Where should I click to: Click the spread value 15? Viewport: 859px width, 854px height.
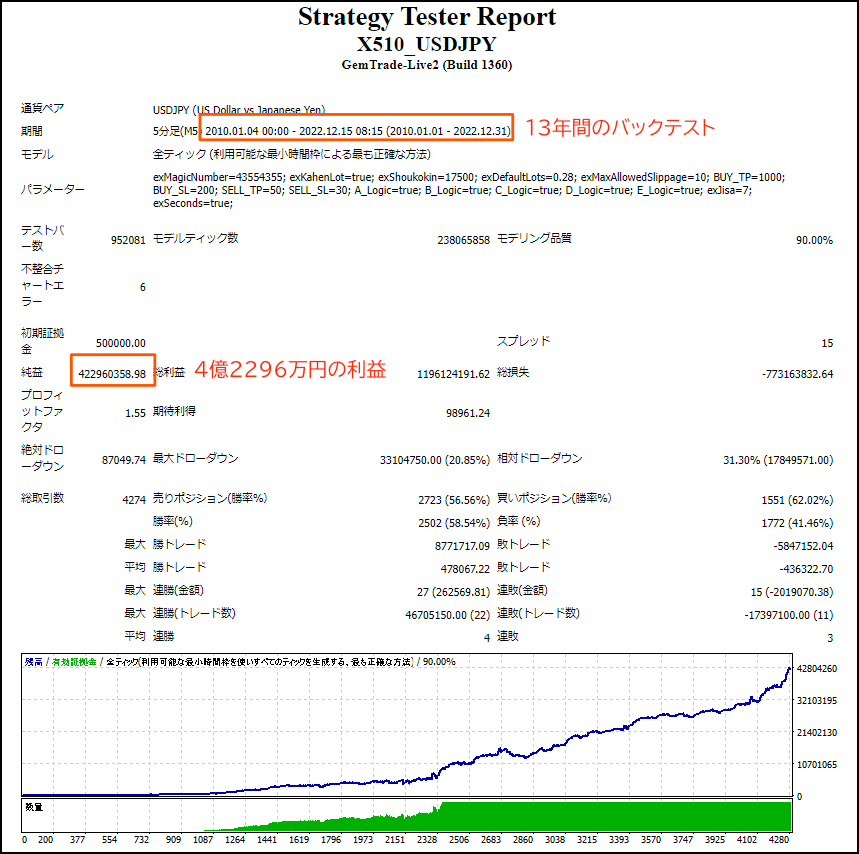(x=827, y=343)
